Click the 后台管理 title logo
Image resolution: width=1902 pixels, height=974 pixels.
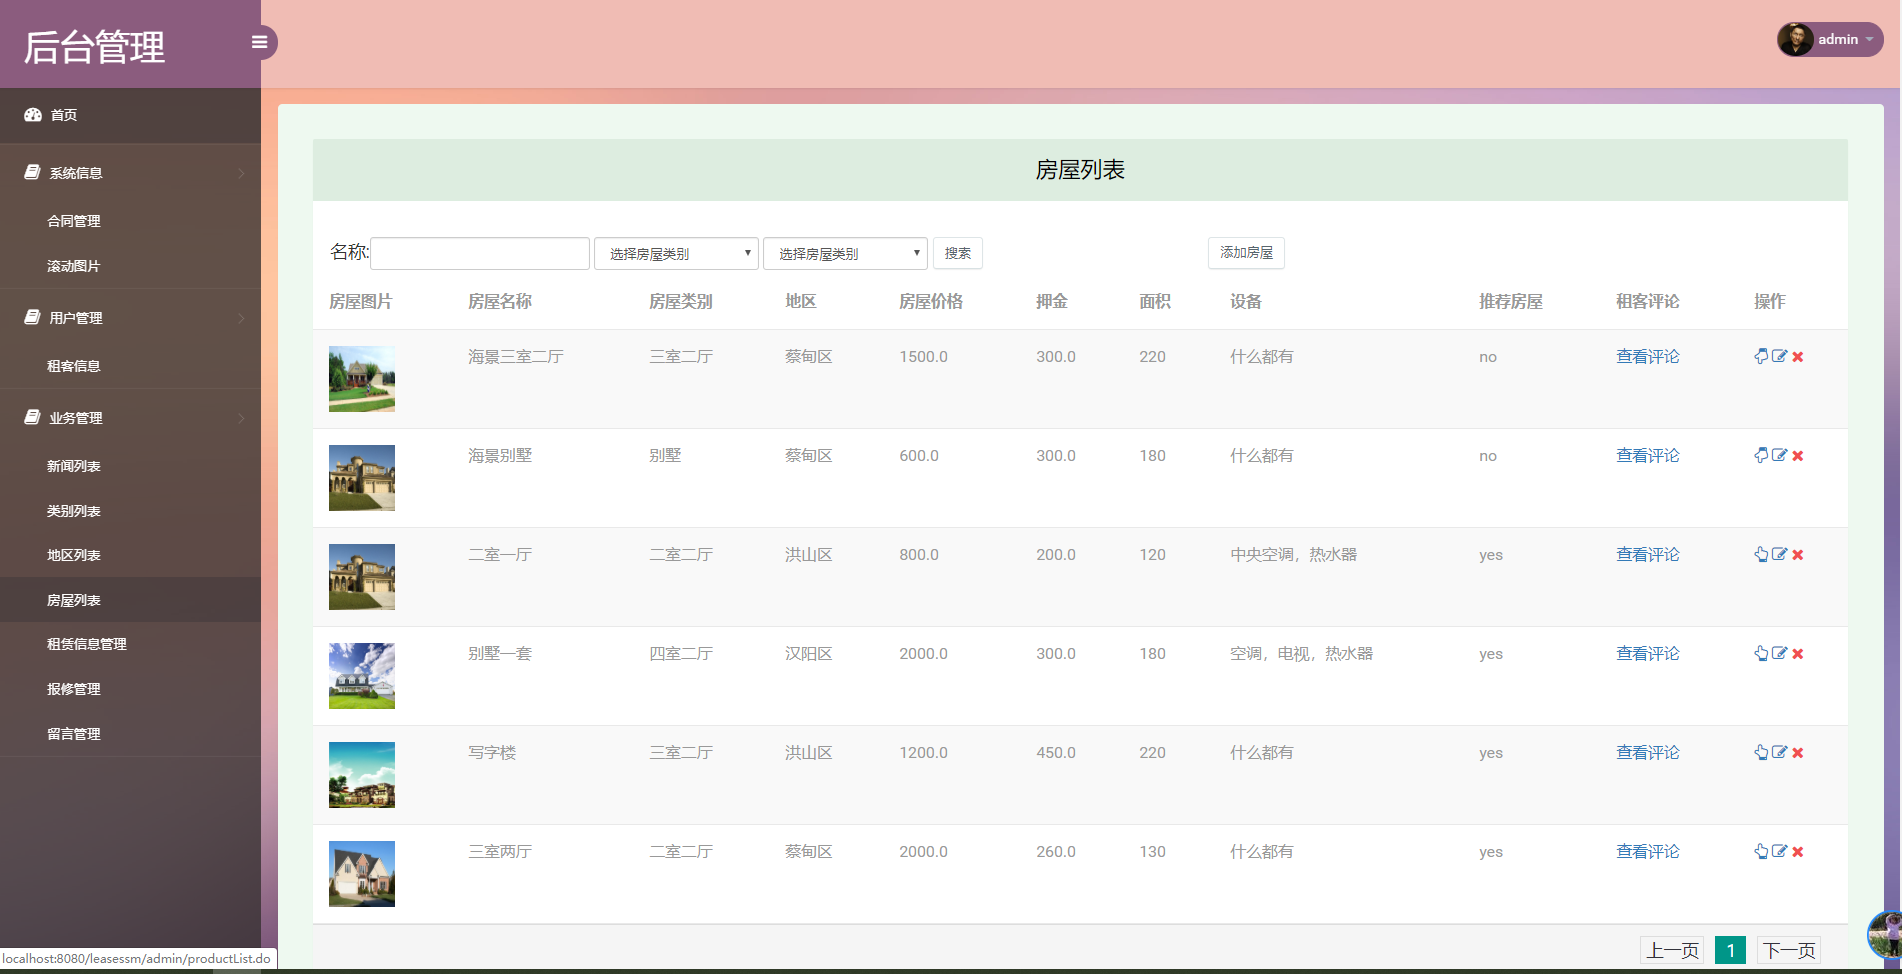(x=94, y=47)
